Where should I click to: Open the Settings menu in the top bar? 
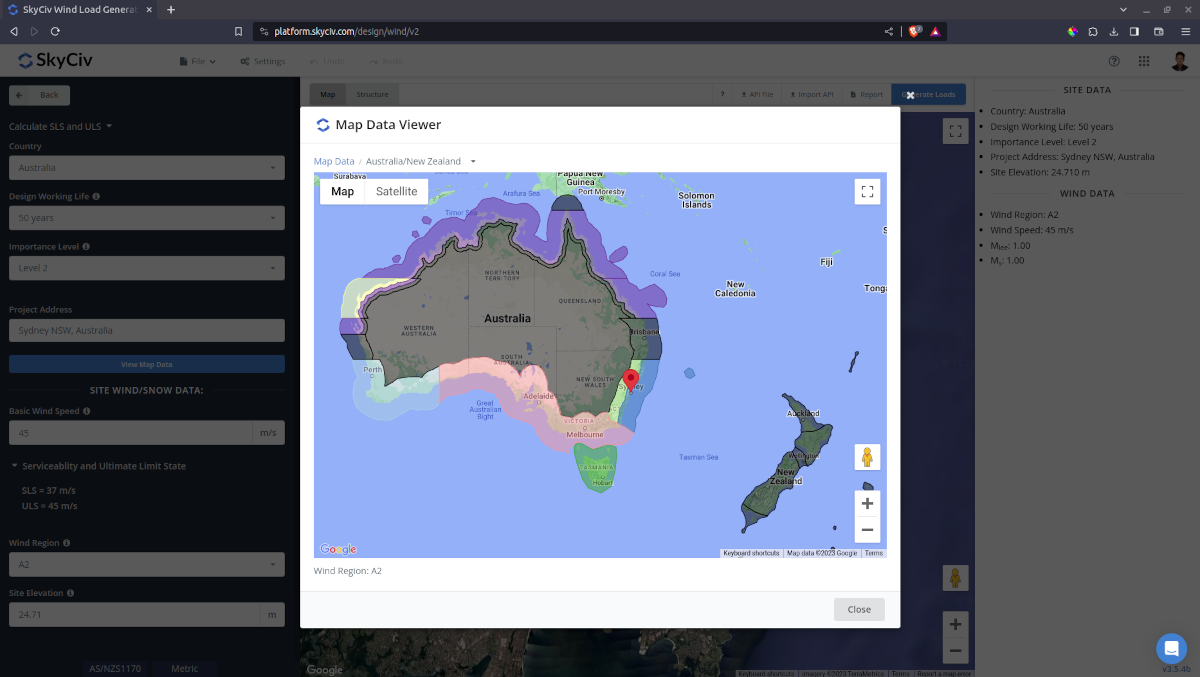tap(262, 61)
